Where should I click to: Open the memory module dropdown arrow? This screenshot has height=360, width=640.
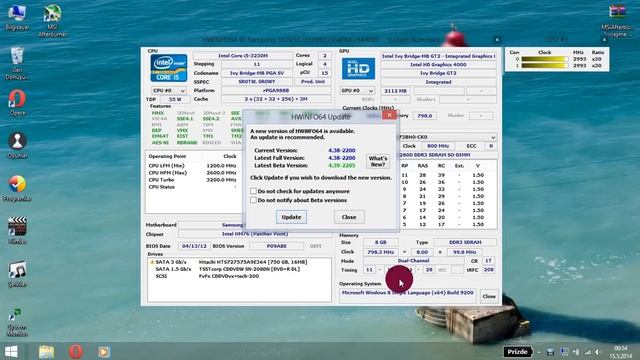click(x=493, y=137)
